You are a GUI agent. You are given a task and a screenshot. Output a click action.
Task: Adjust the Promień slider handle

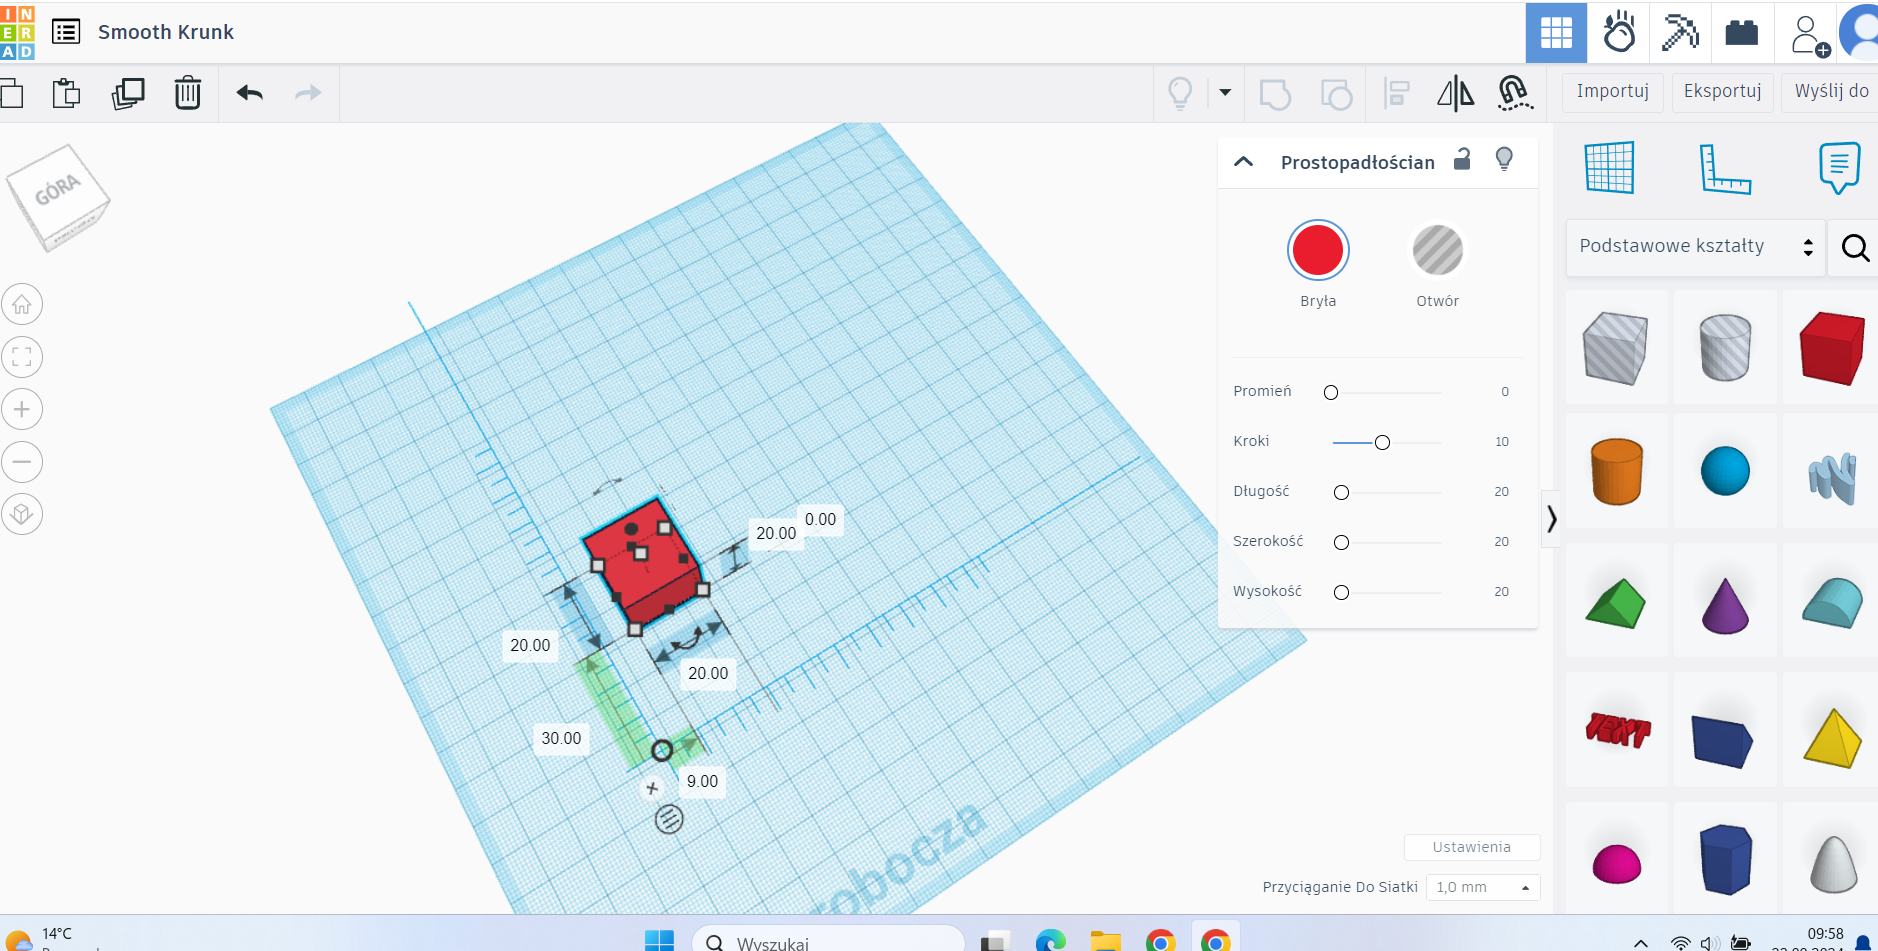[1331, 392]
